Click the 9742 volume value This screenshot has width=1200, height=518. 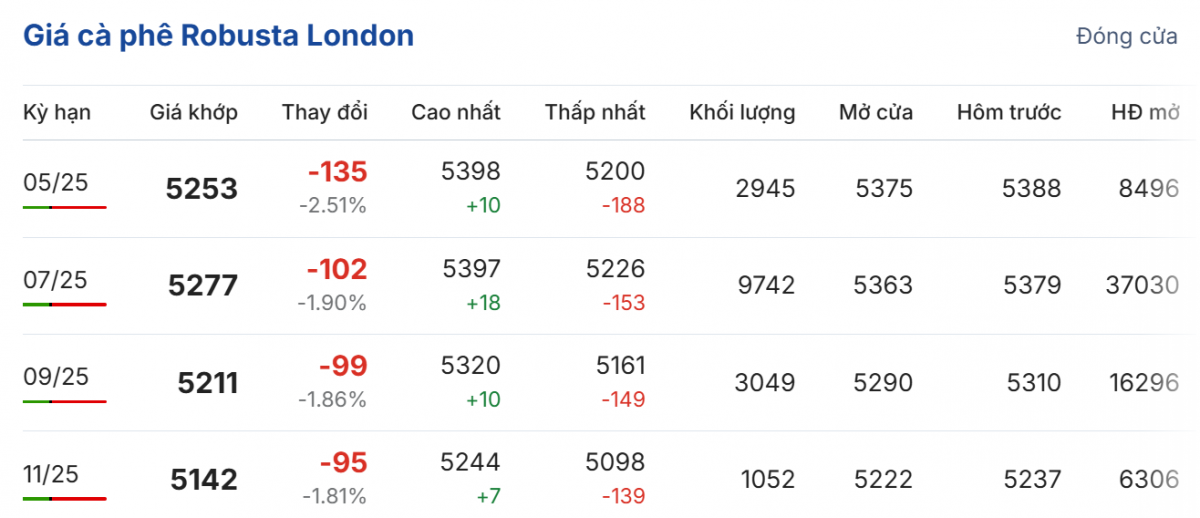[764, 286]
